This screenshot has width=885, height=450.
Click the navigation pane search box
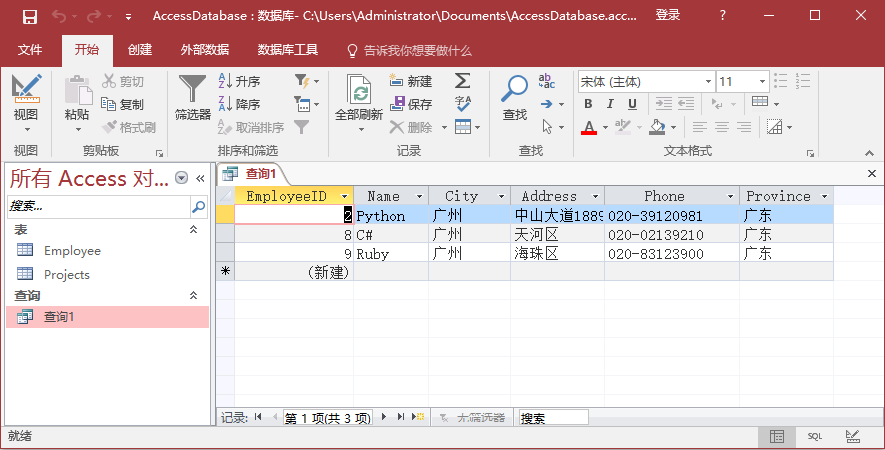pyautogui.click(x=98, y=206)
